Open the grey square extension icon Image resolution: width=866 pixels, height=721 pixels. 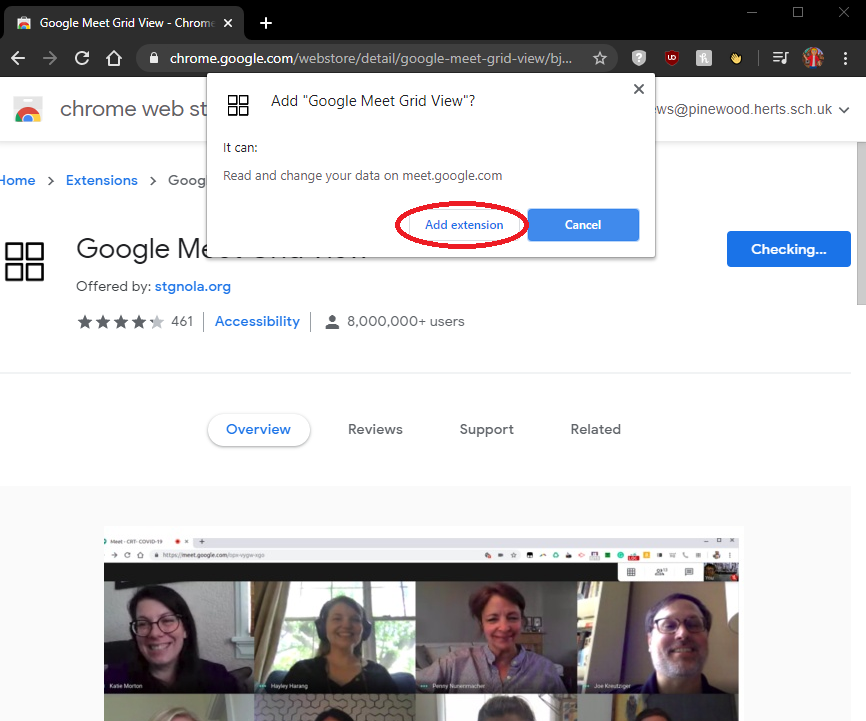pyautogui.click(x=704, y=58)
